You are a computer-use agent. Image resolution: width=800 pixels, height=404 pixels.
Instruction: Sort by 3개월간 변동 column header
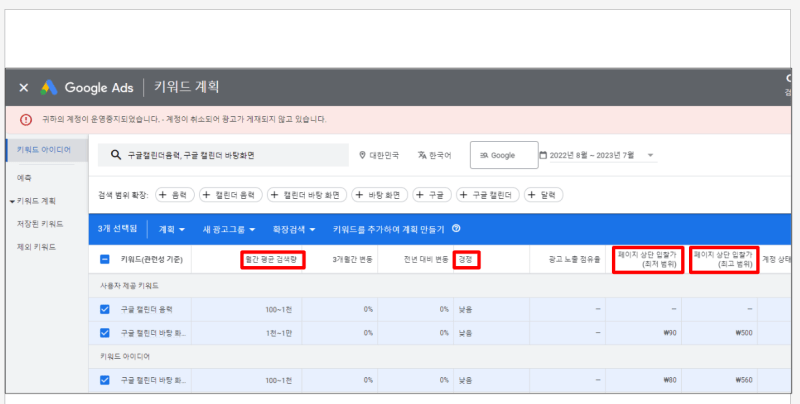tap(352, 259)
